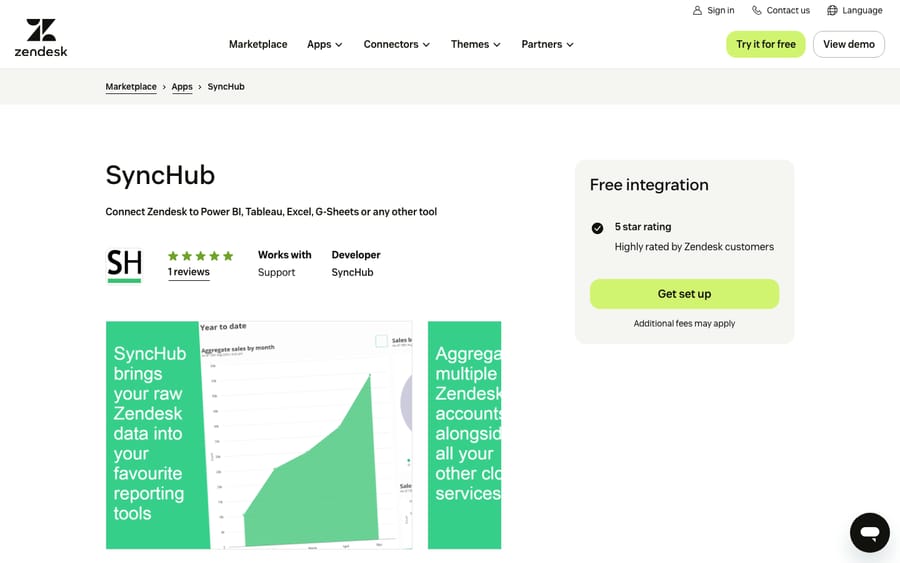Expand the Connectors dropdown menu
The height and width of the screenshot is (563, 900).
coord(397,44)
